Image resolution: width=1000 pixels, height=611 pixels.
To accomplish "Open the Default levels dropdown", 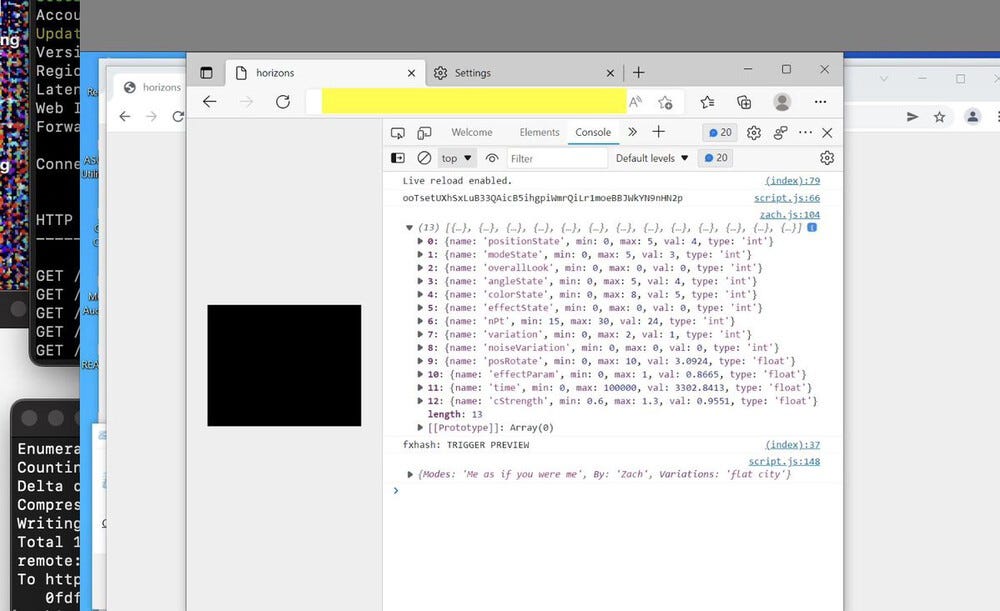I will pos(652,158).
